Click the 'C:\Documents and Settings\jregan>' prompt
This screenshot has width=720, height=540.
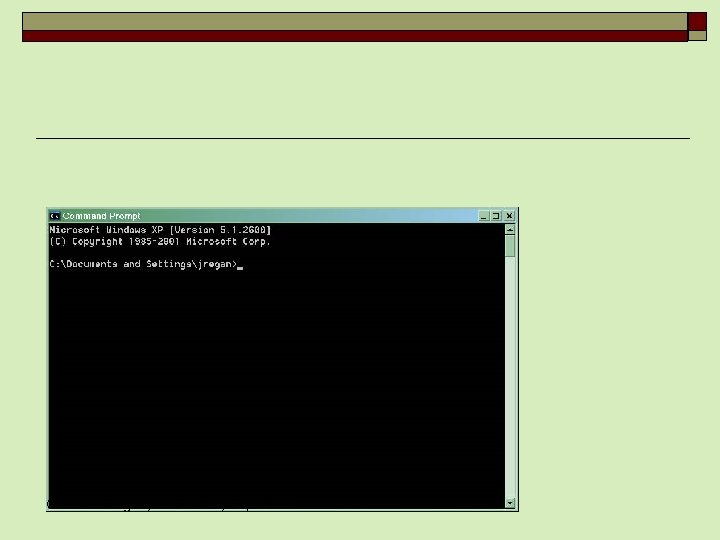pos(143,264)
